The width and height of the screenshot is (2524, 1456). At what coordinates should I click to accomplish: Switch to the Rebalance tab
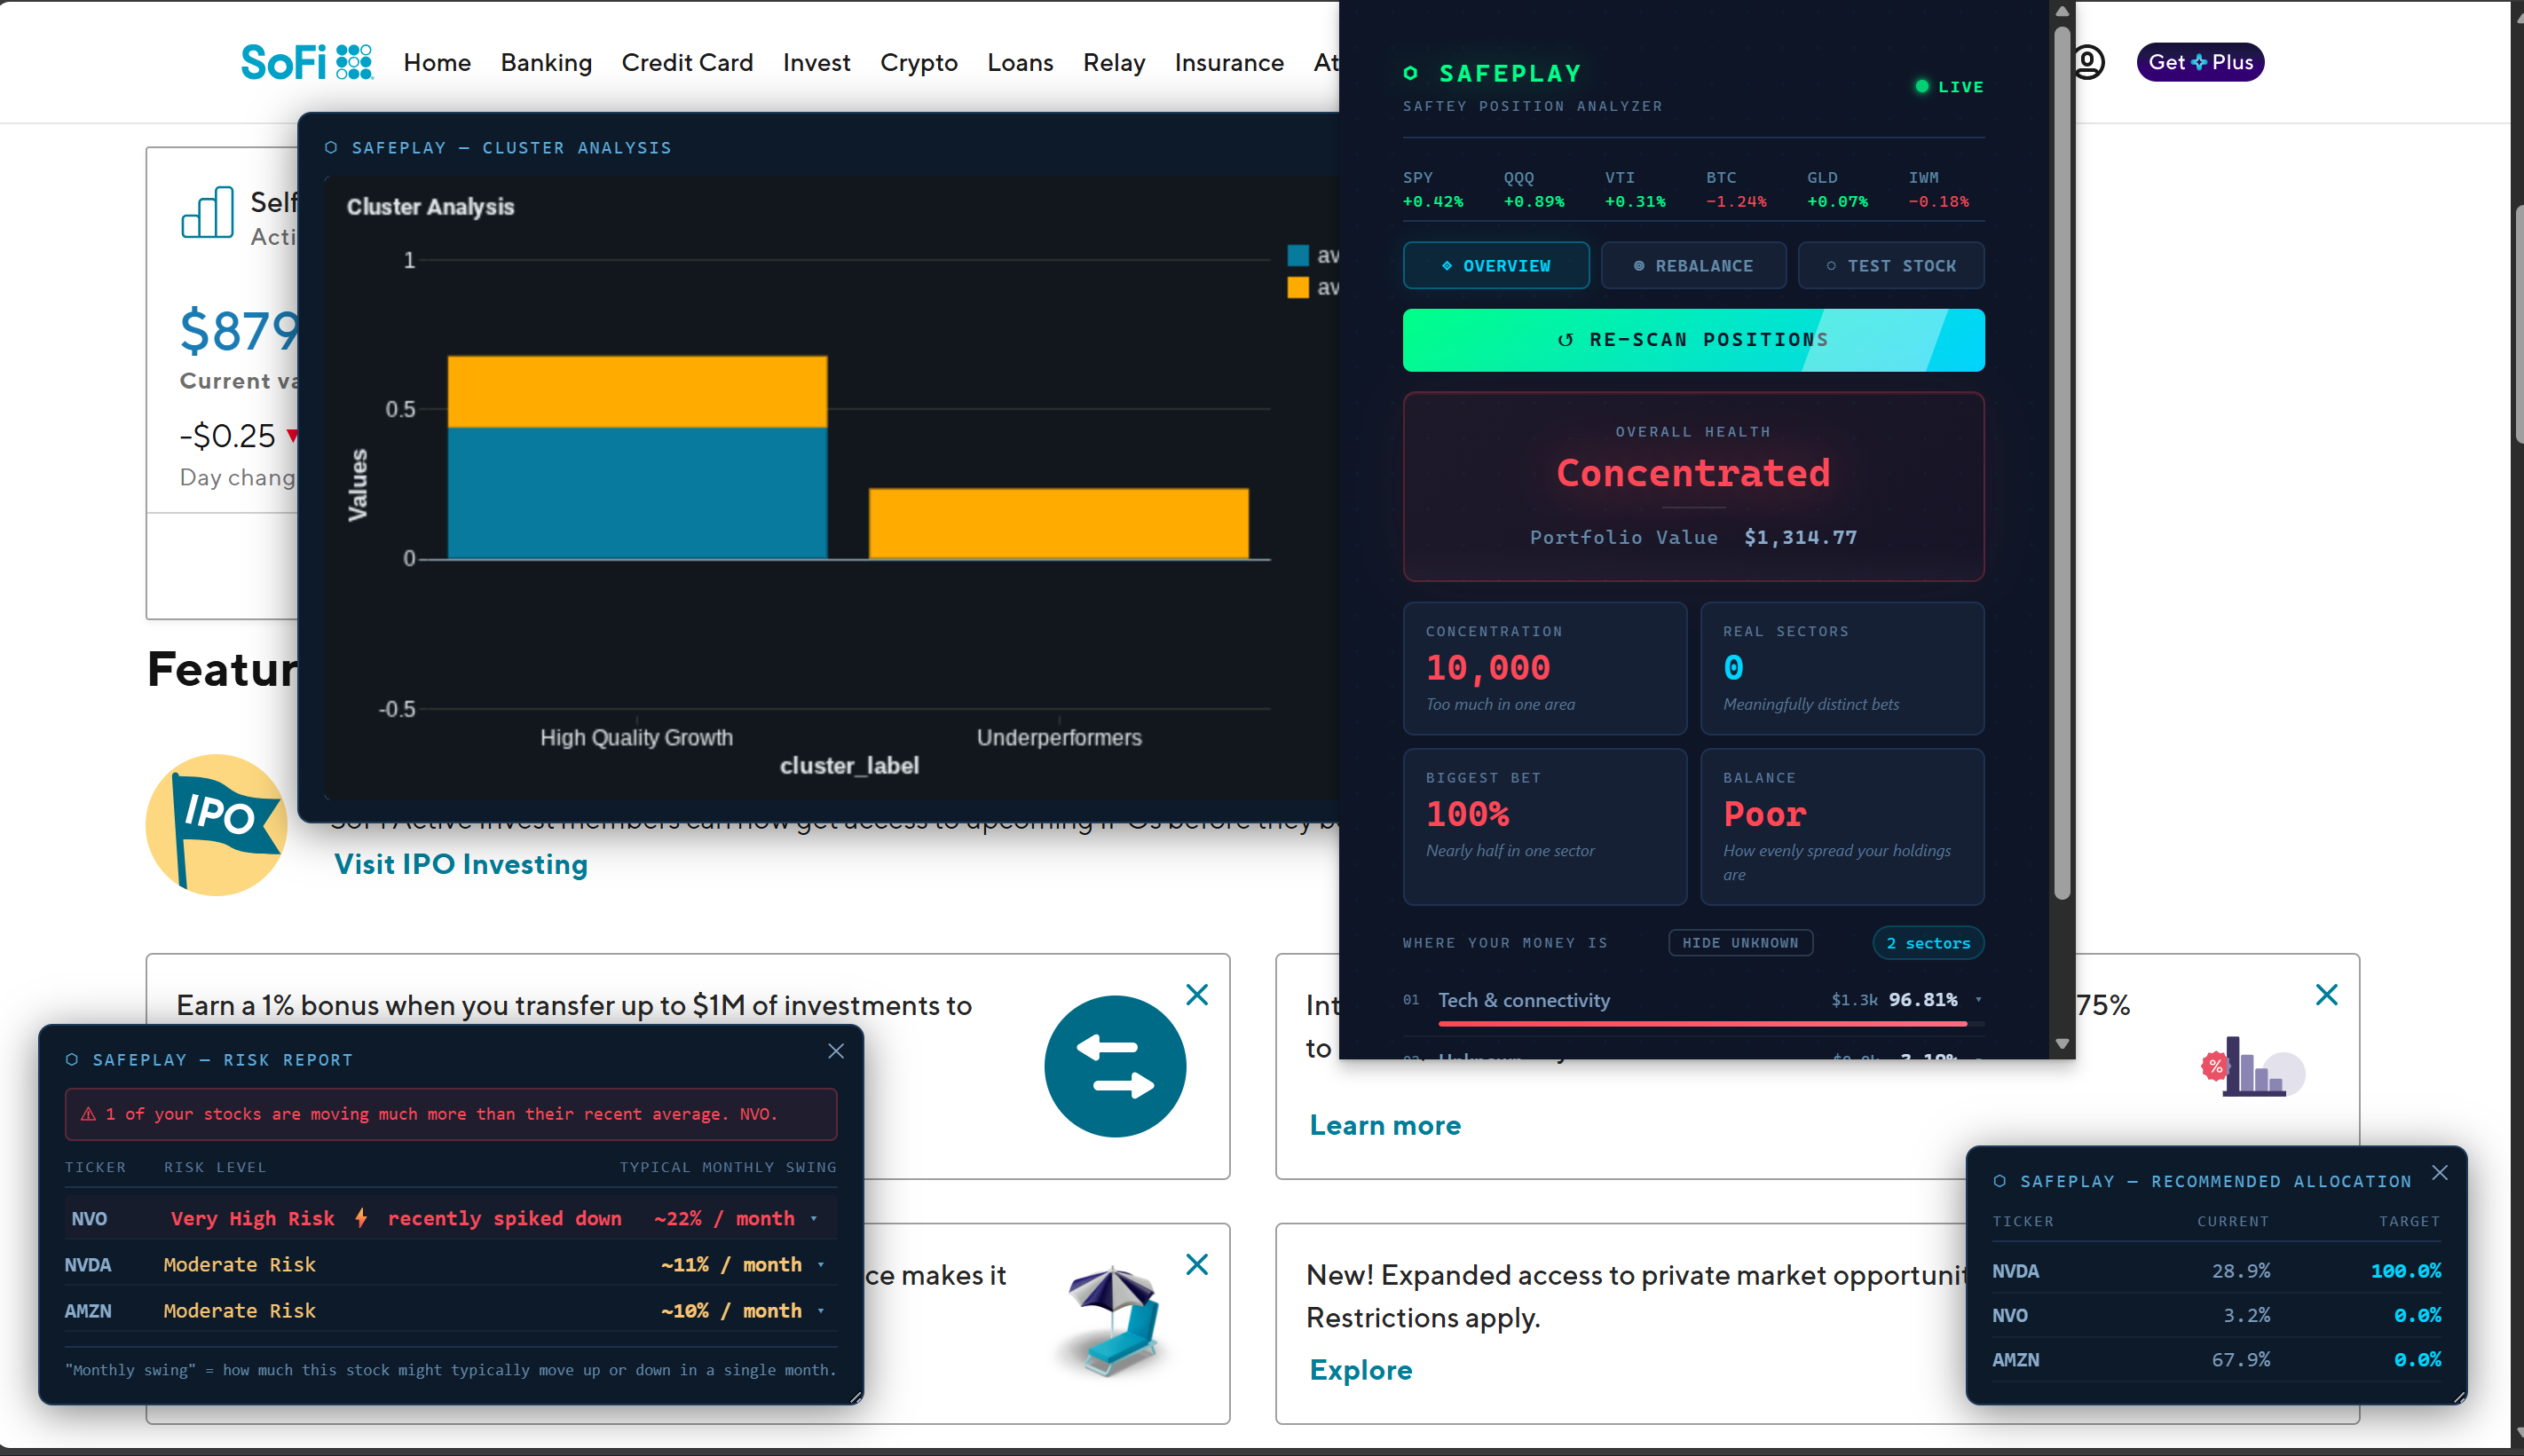click(x=1693, y=266)
